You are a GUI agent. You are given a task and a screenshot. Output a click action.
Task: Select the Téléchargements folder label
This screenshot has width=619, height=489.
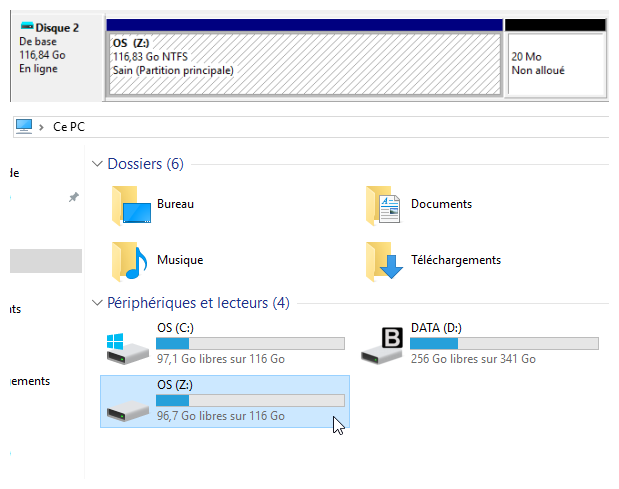point(456,260)
